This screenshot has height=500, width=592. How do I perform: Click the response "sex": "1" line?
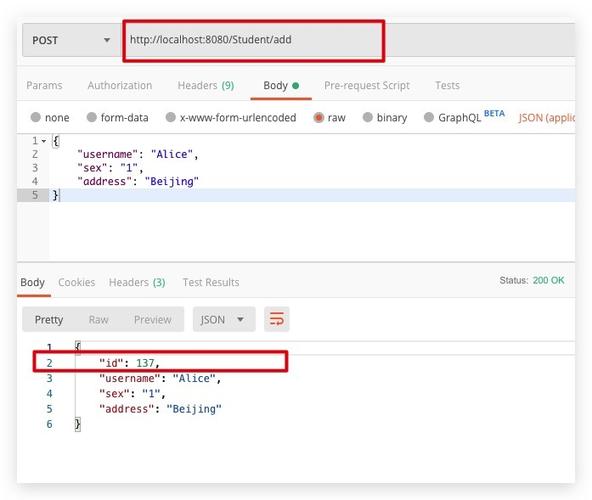pos(132,394)
